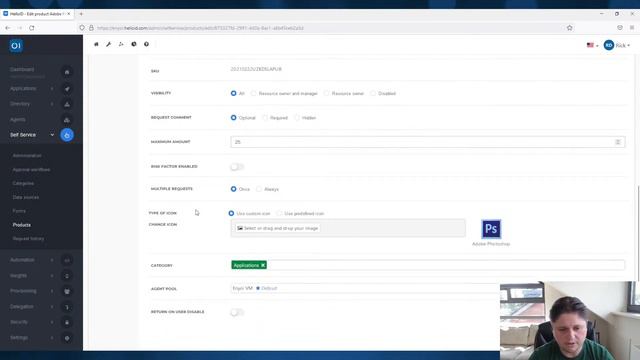
Task: Click the Applications rocket sidebar icon
Action: [67, 89]
